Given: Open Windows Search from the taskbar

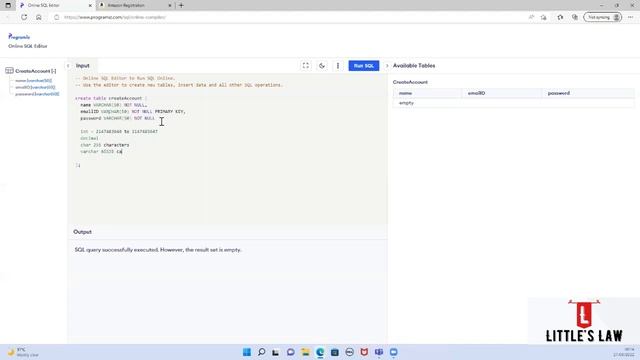Looking at the screenshot, I should pyautogui.click(x=261, y=352).
